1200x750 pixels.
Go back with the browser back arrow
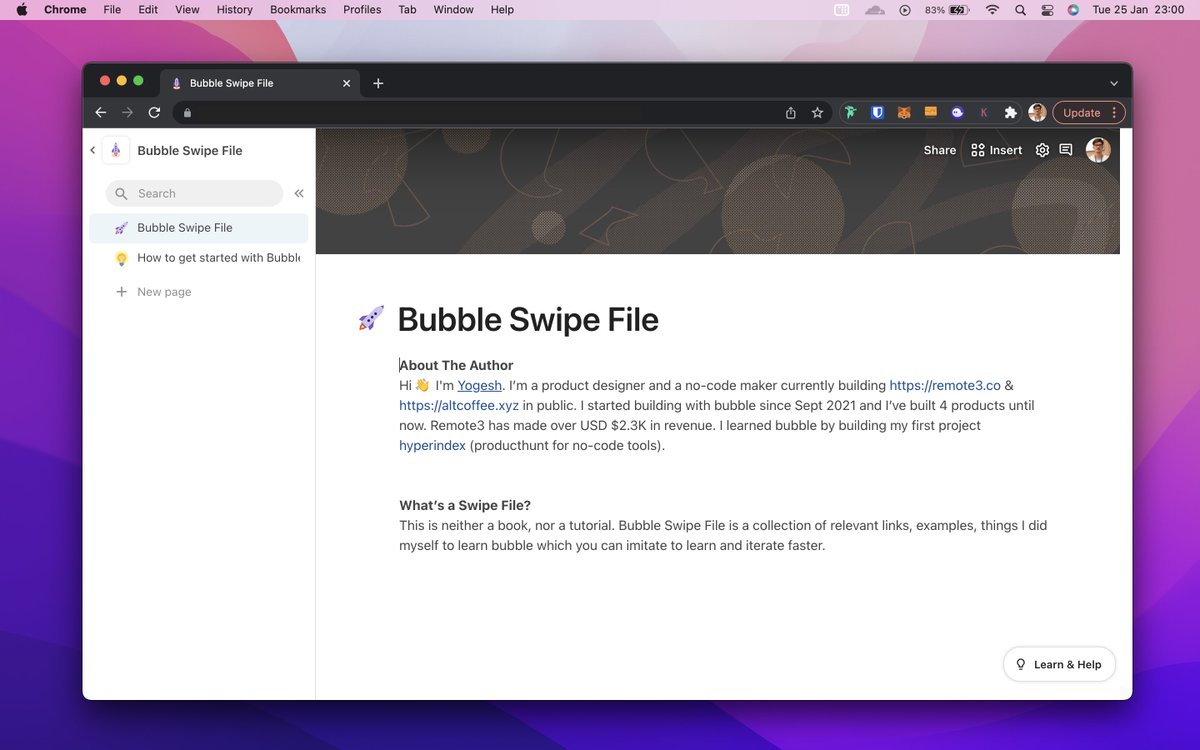(100, 113)
